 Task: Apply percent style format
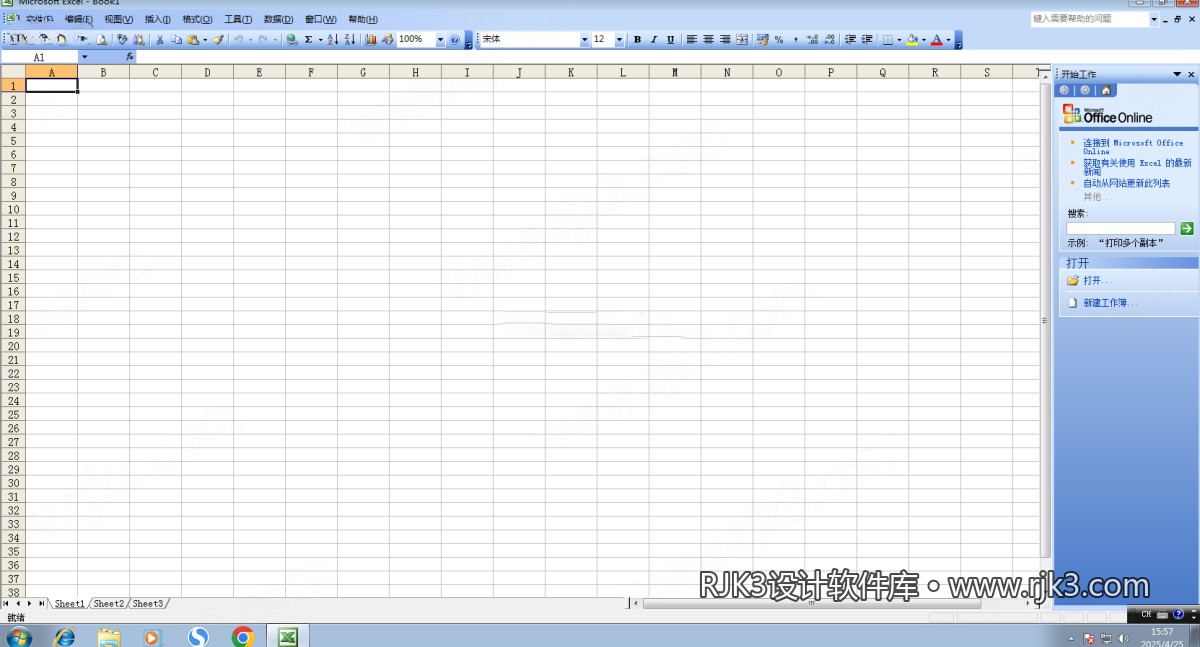point(779,40)
